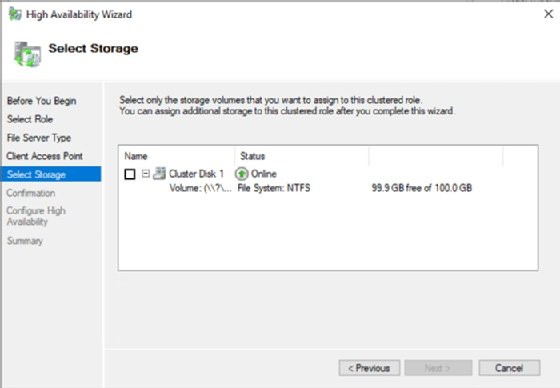Viewport: 560px width, 388px height.
Task: Click the Summary step
Action: click(x=25, y=241)
